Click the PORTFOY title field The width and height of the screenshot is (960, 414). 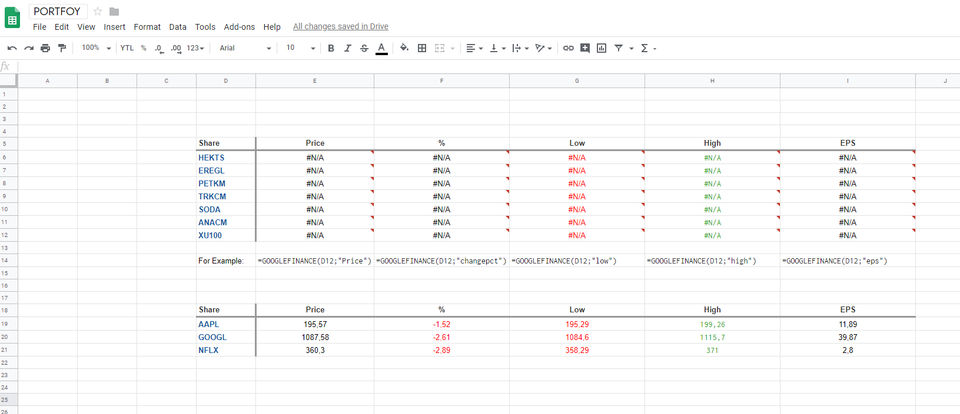(58, 11)
